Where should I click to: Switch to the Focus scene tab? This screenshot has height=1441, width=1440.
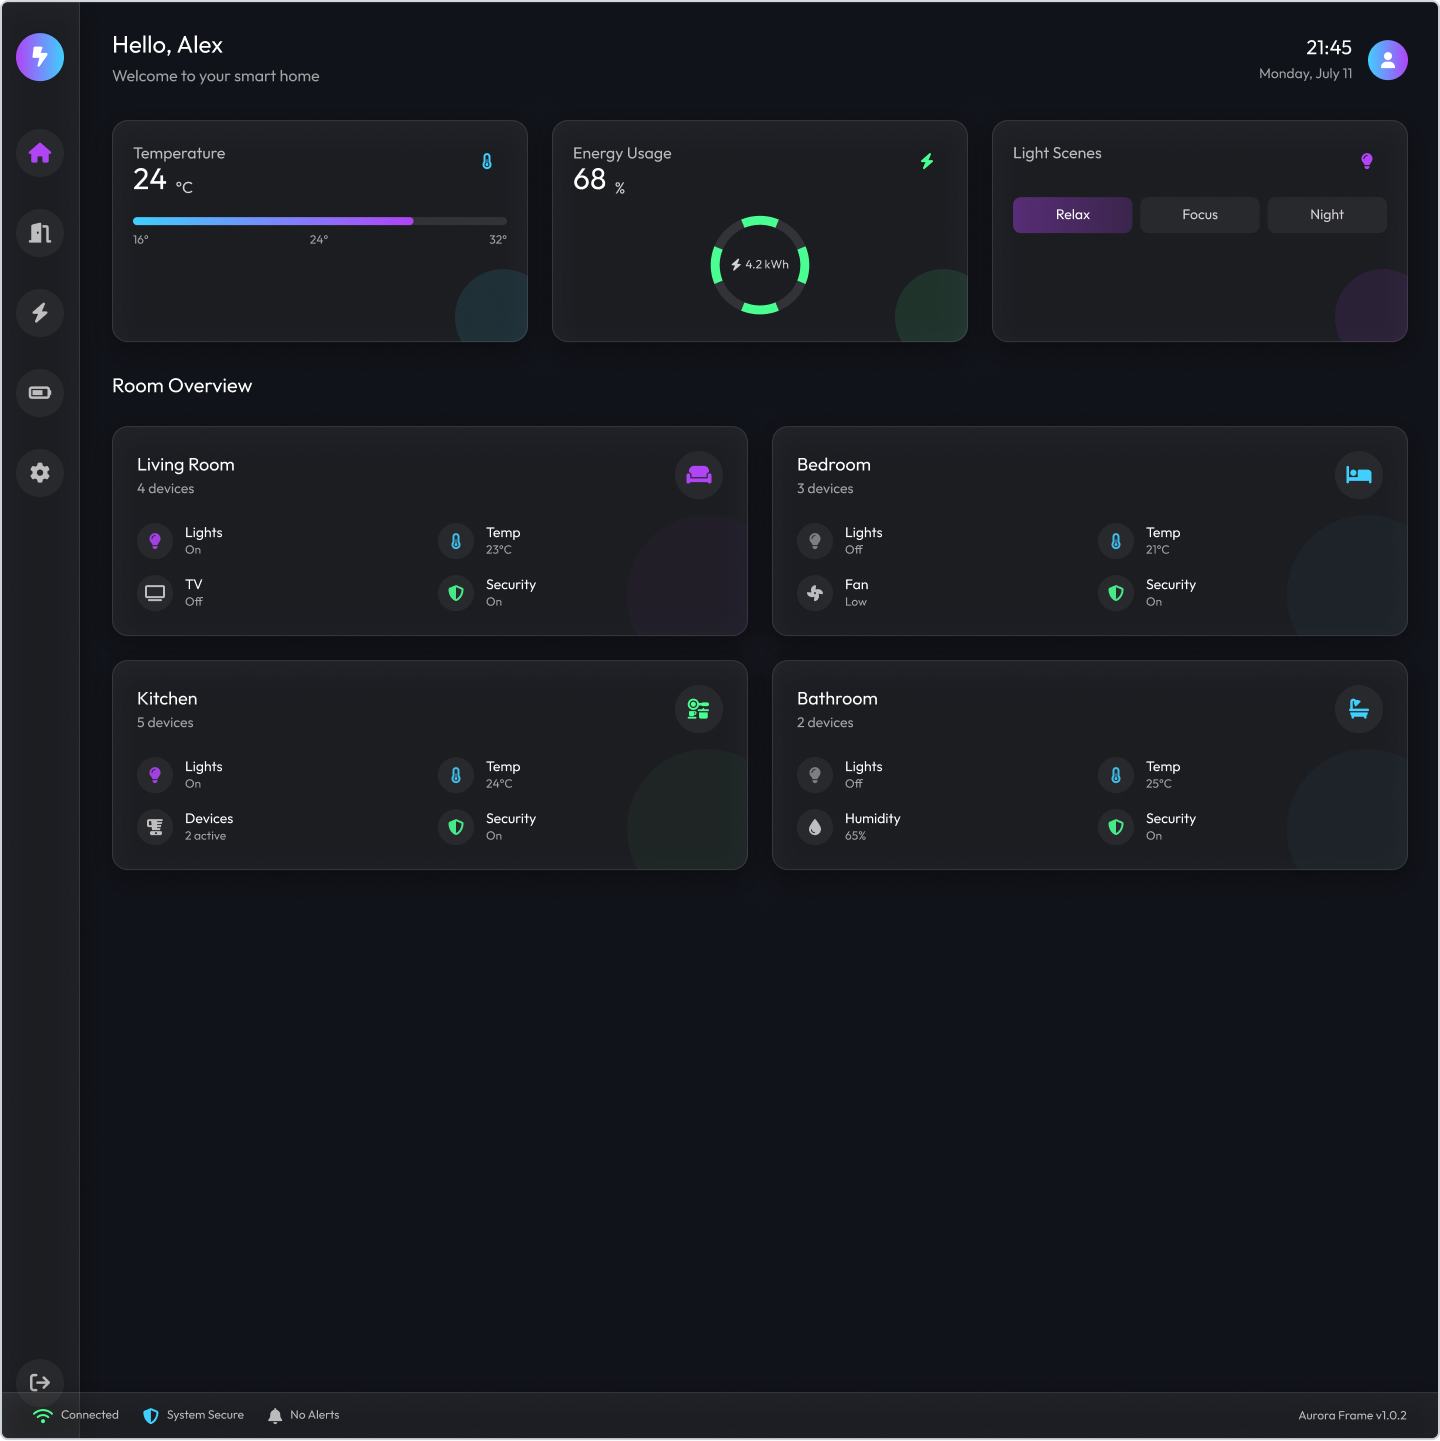pos(1199,214)
